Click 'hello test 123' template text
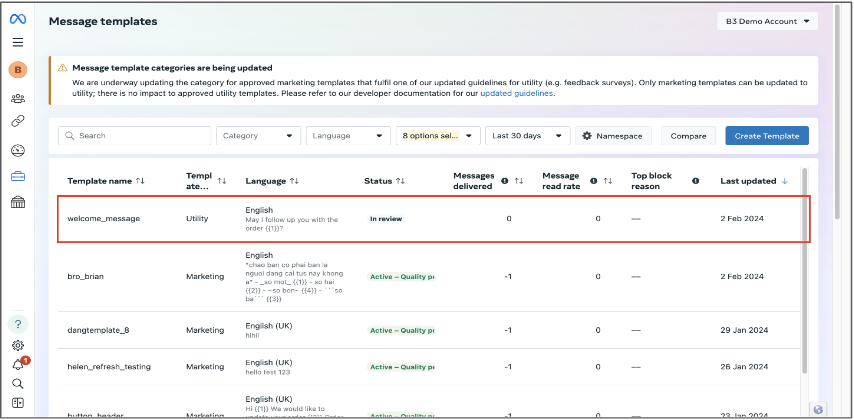This screenshot has height=420, width=854. pos(267,373)
